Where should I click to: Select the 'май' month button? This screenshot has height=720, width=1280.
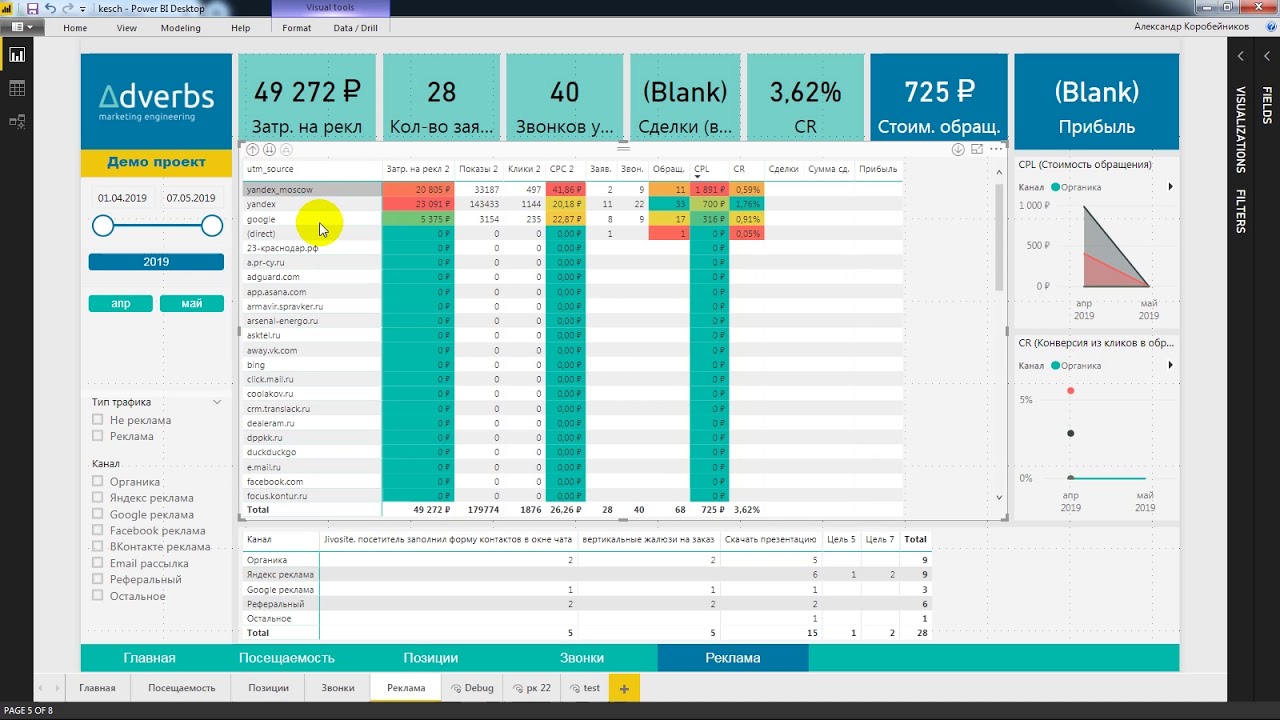(192, 304)
